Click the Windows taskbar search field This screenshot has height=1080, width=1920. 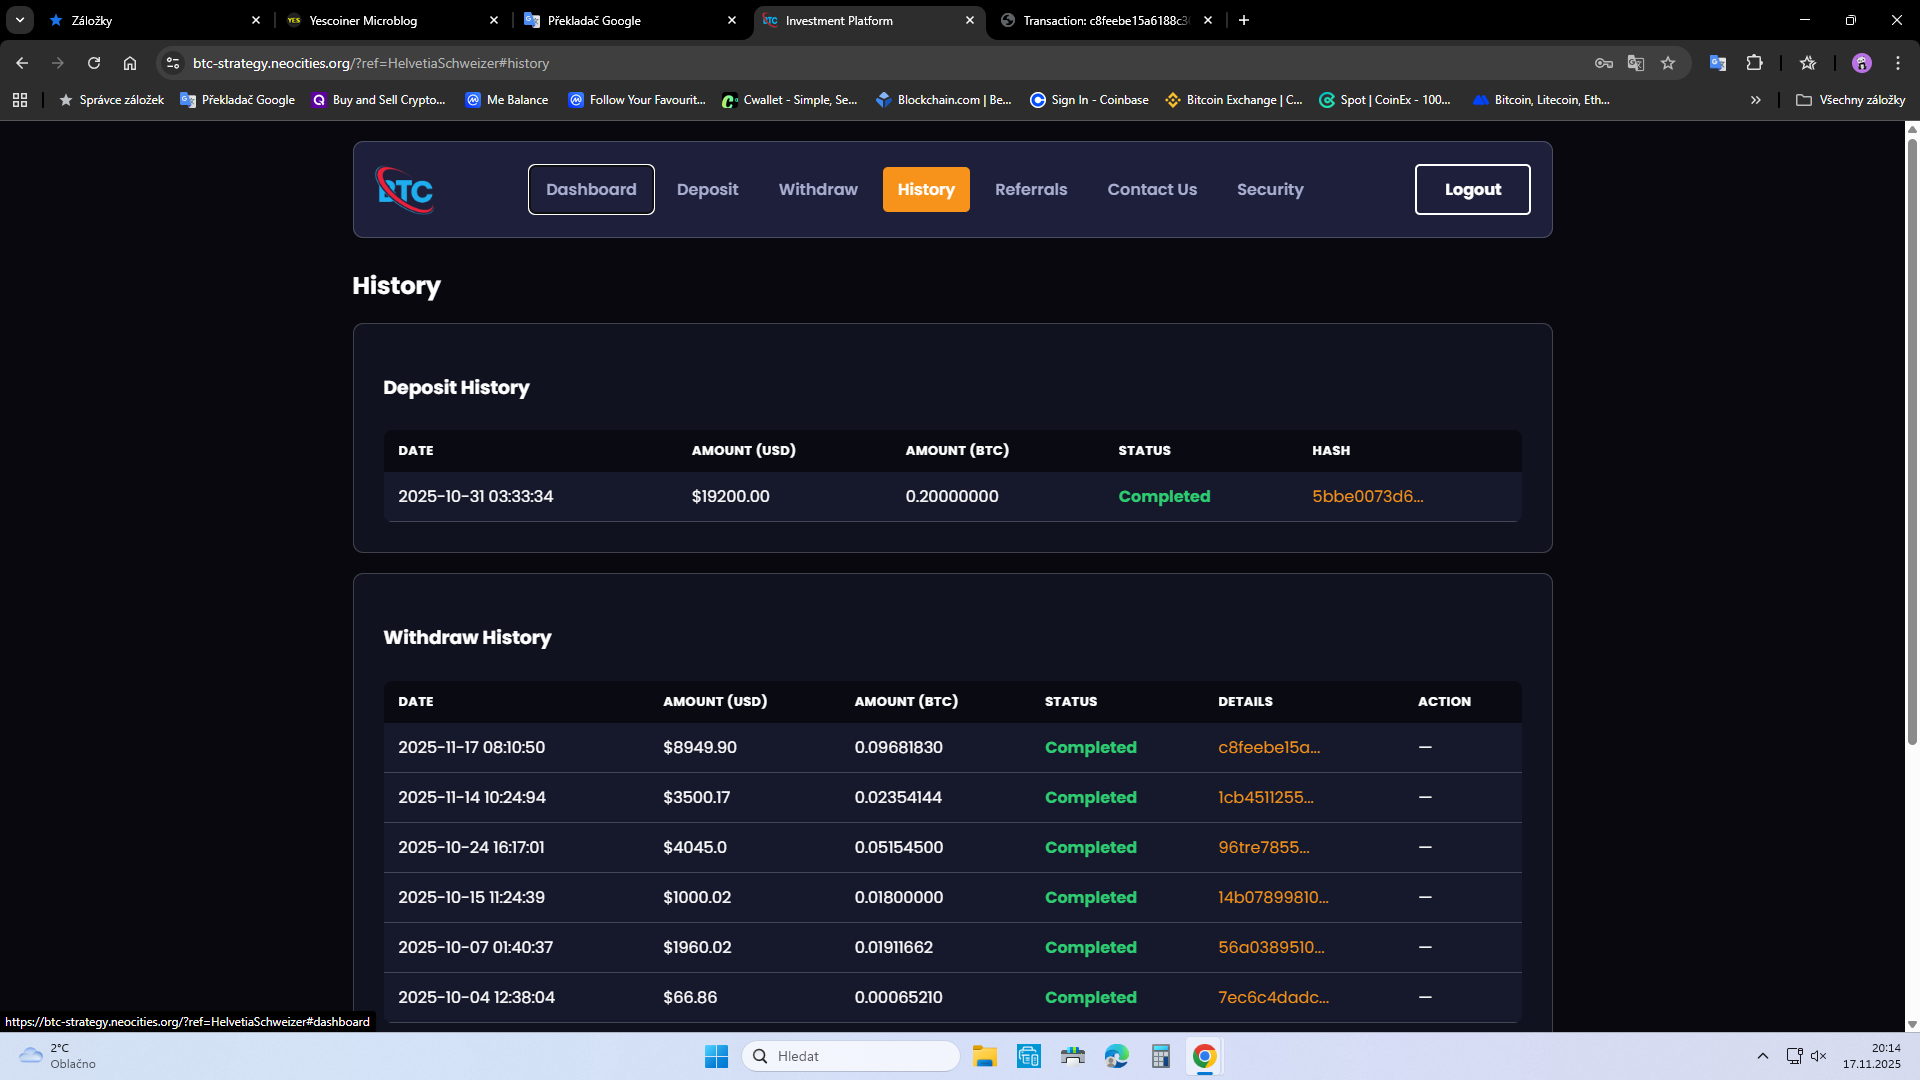click(850, 1056)
